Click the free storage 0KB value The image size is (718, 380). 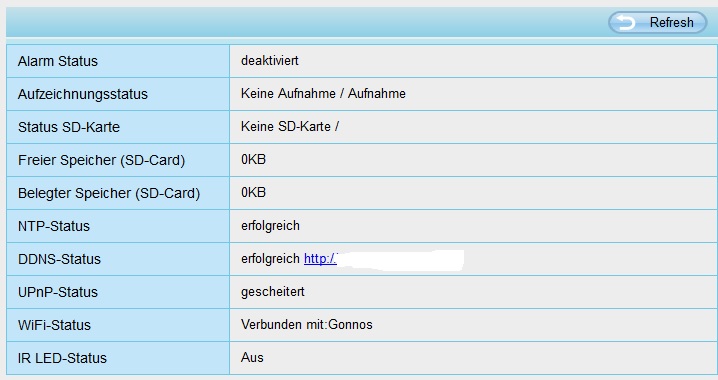pyautogui.click(x=253, y=160)
